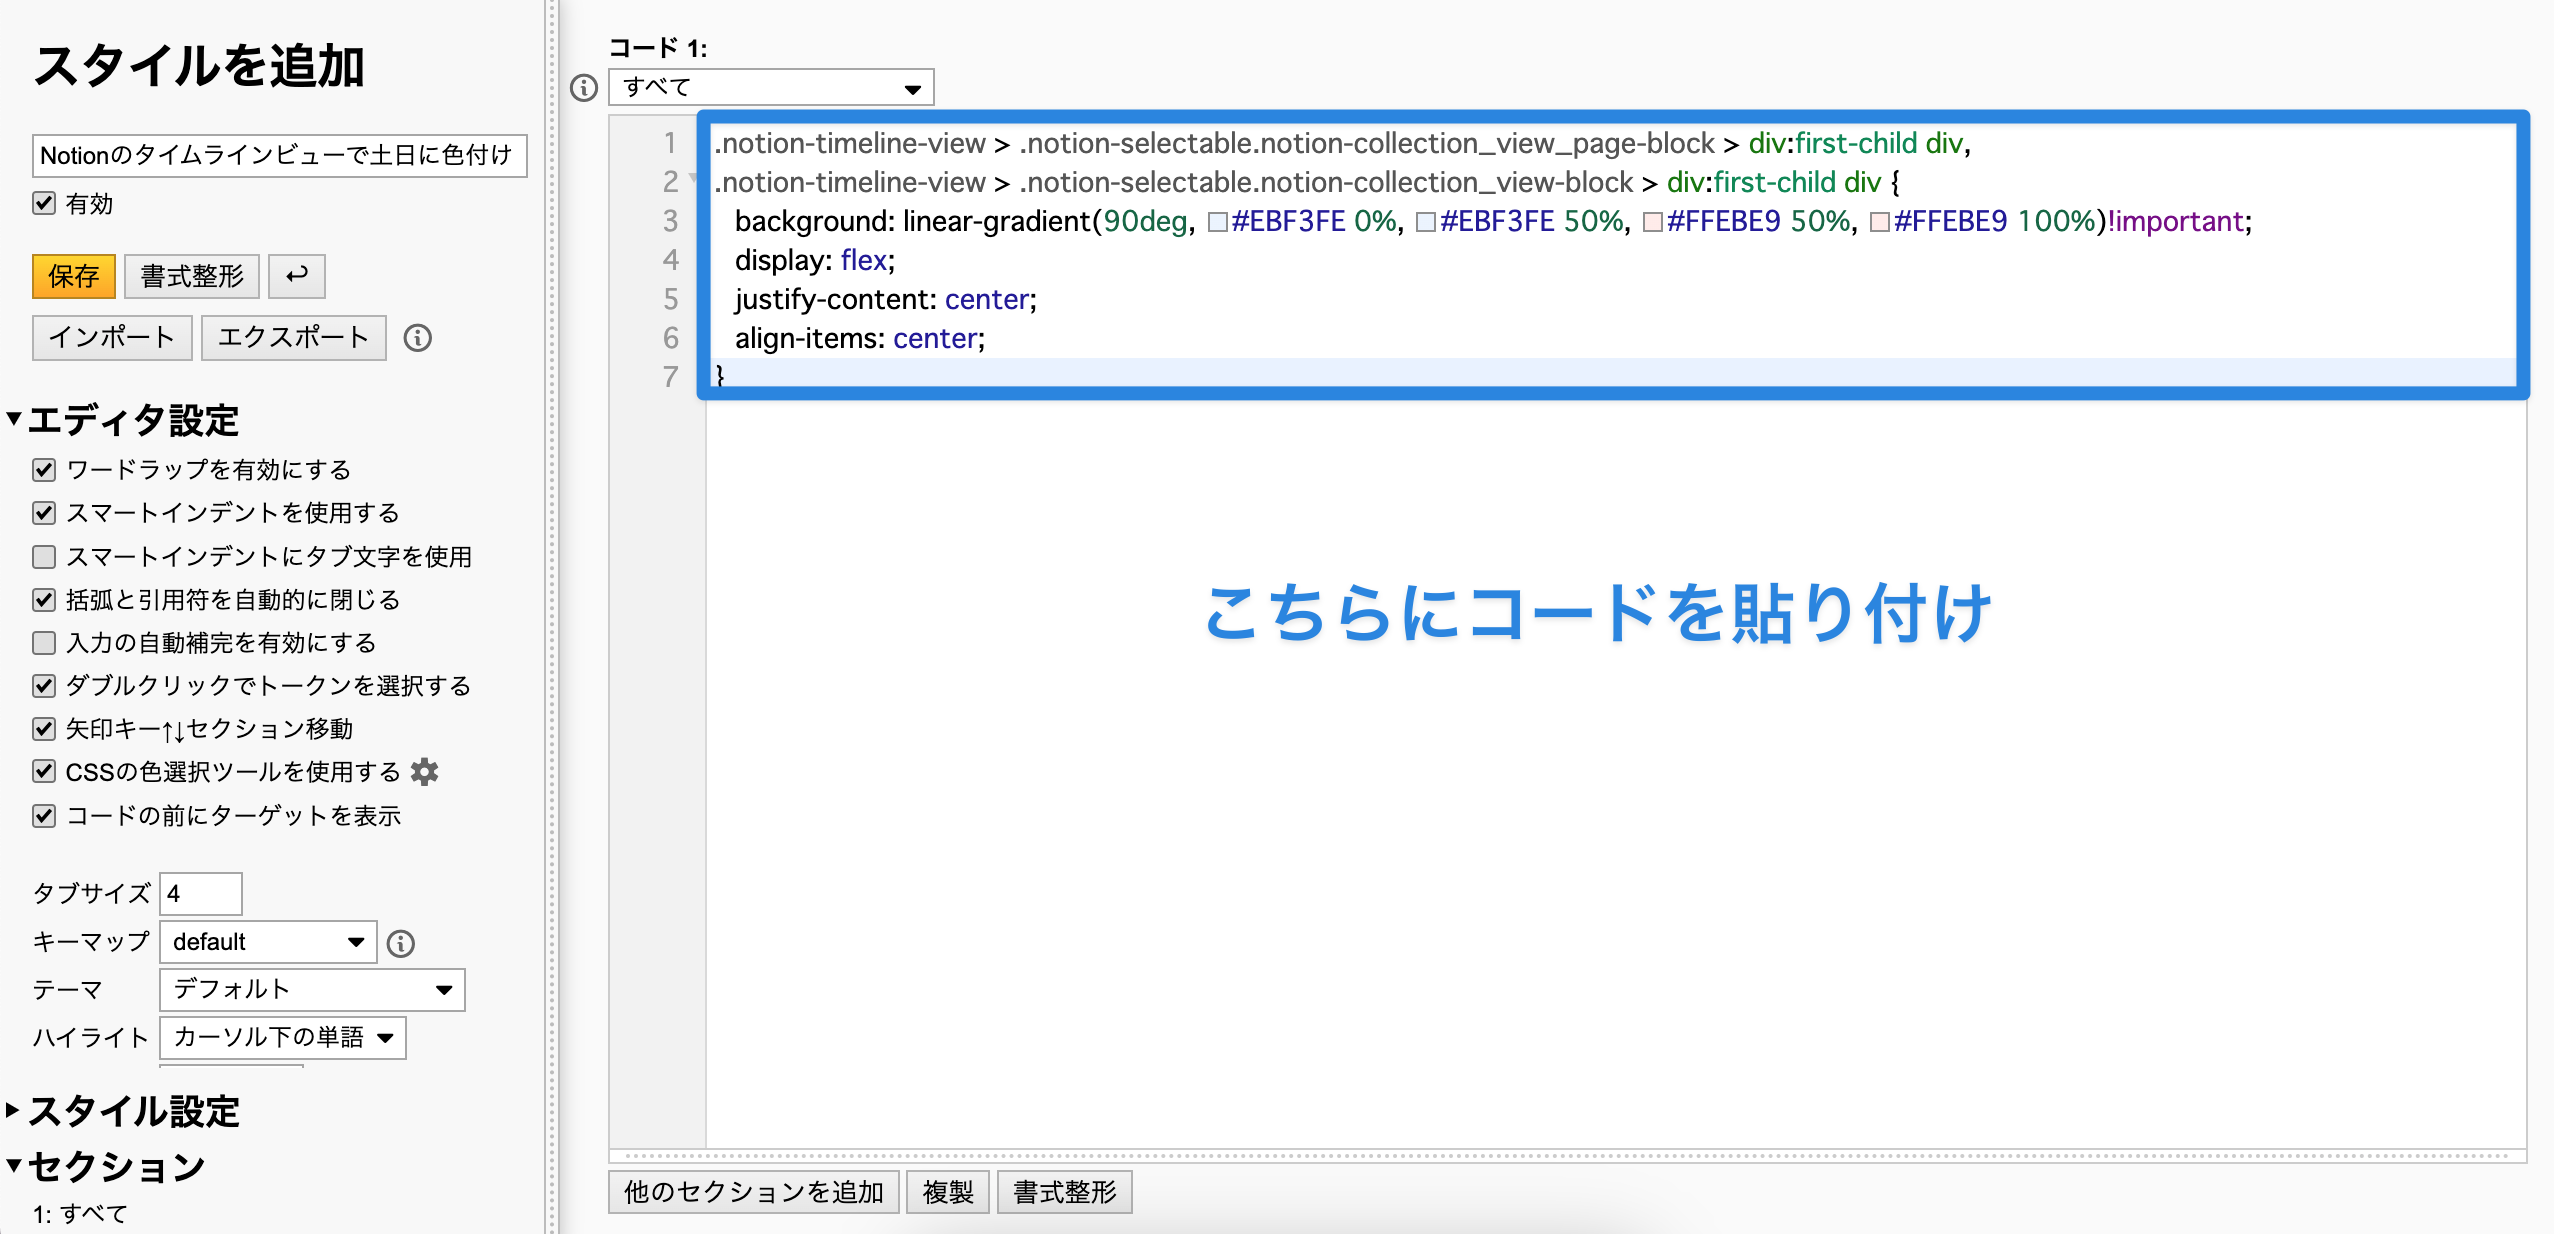Click the #EBF3FE 50% color swatch
The width and height of the screenshot is (2554, 1234).
click(1426, 222)
